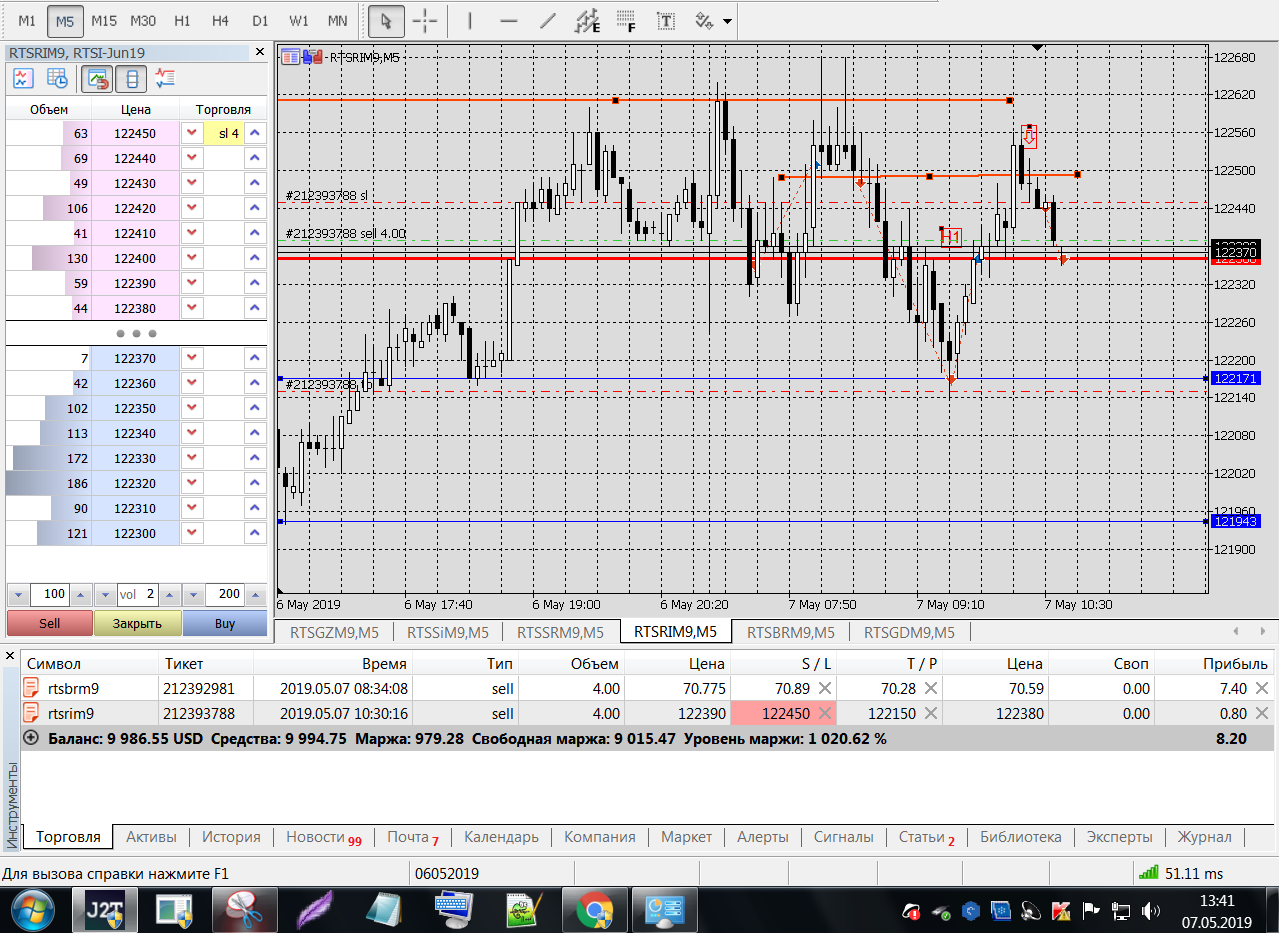This screenshot has width=1279, height=933.
Task: Select the trendline drawing tool
Action: (547, 20)
